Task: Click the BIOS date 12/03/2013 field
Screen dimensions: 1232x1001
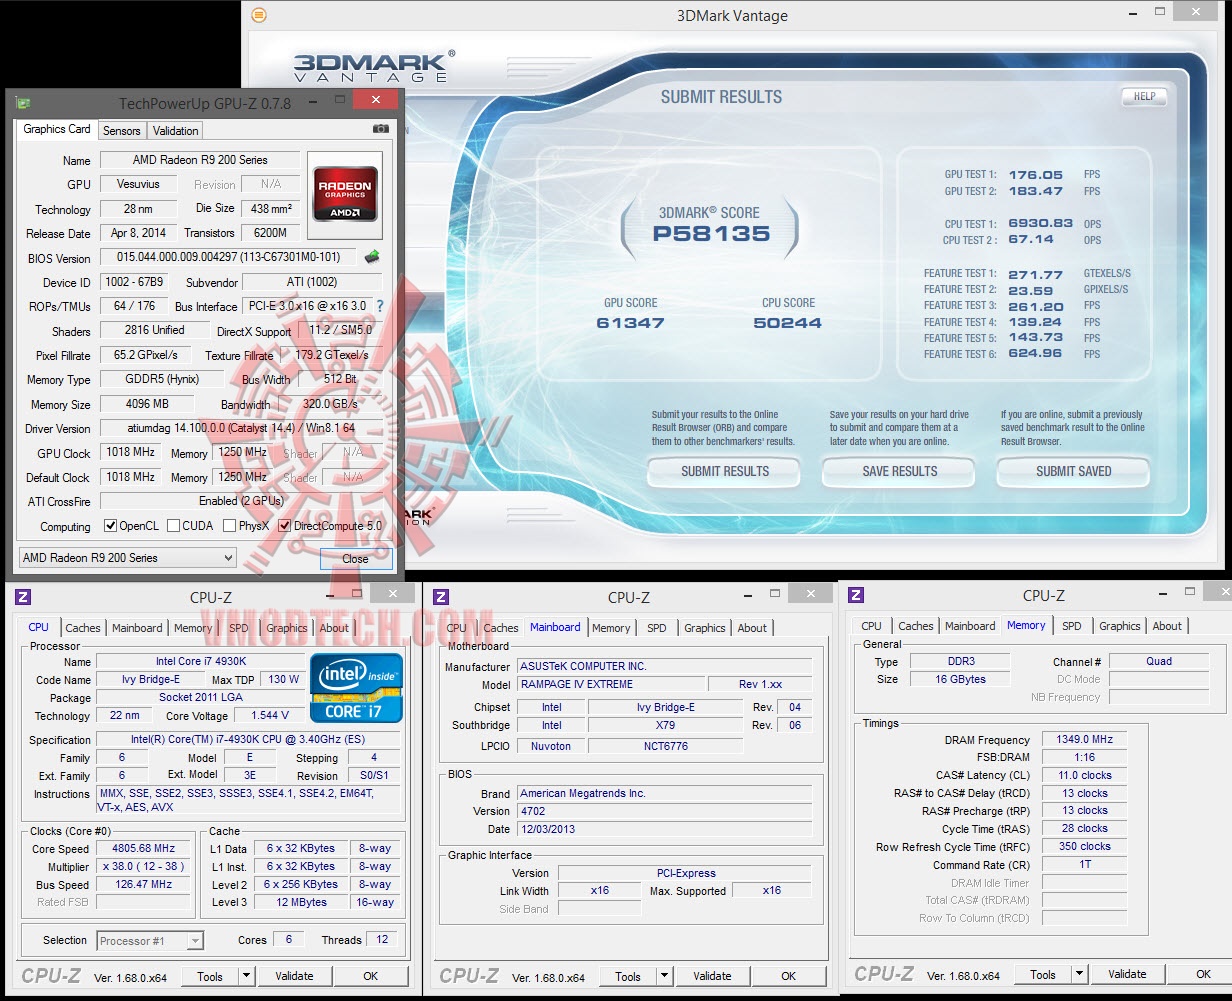Action: coord(664,829)
